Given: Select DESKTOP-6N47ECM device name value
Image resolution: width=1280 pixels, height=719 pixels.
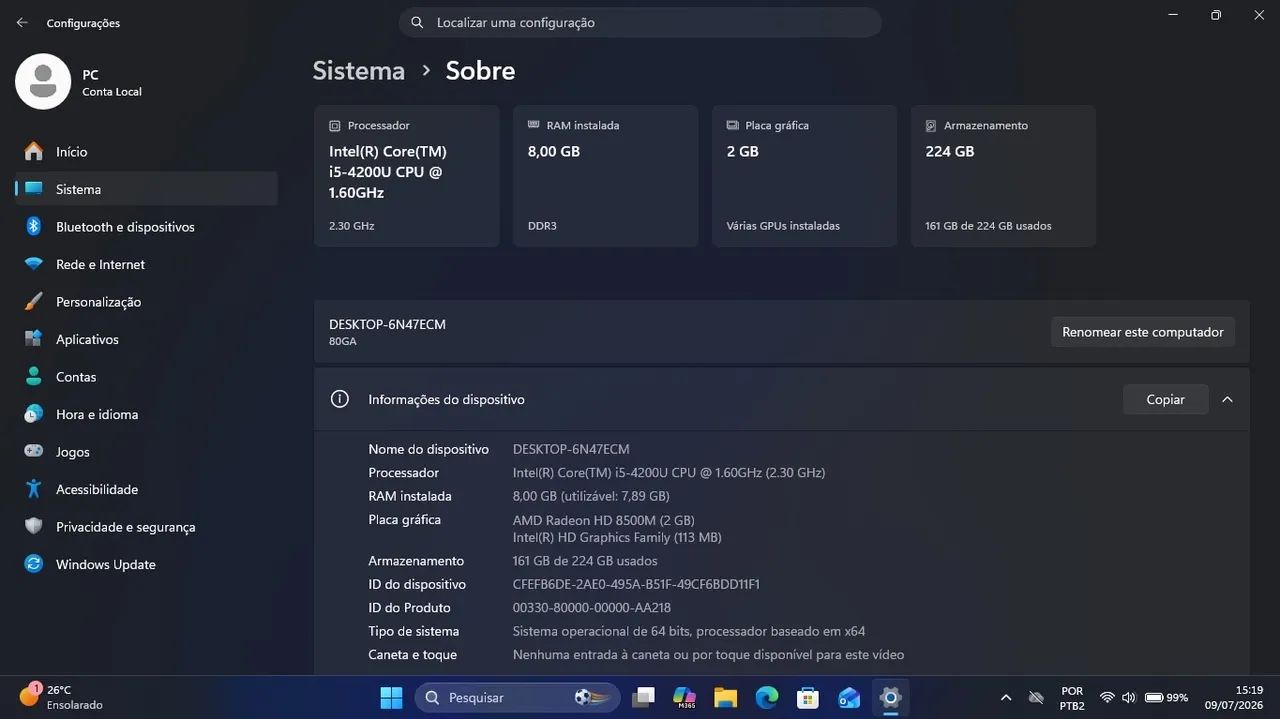Looking at the screenshot, I should (571, 449).
